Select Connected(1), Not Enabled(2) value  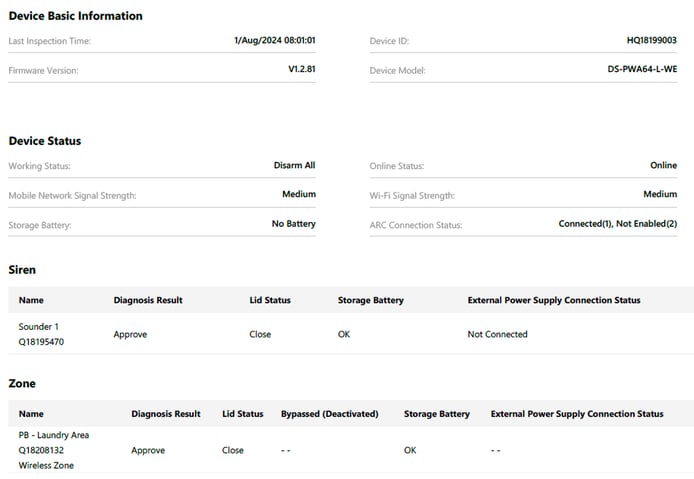pos(618,224)
